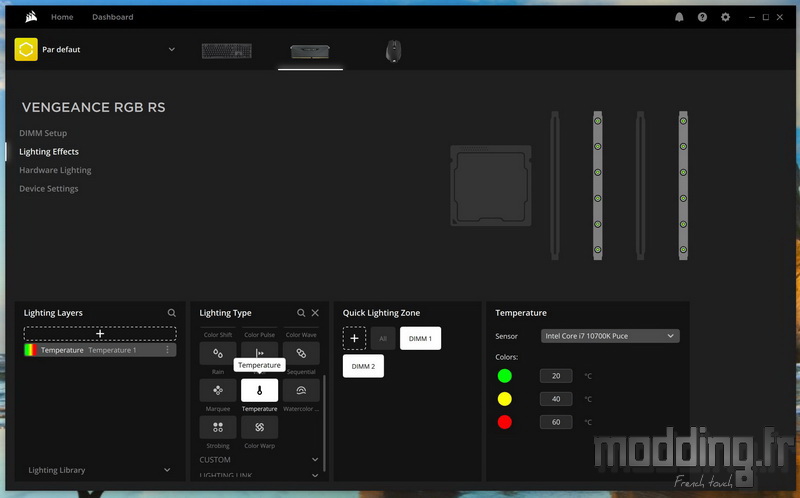Click the VENGEANCE RGB RS title
The image size is (800, 498).
(x=93, y=107)
